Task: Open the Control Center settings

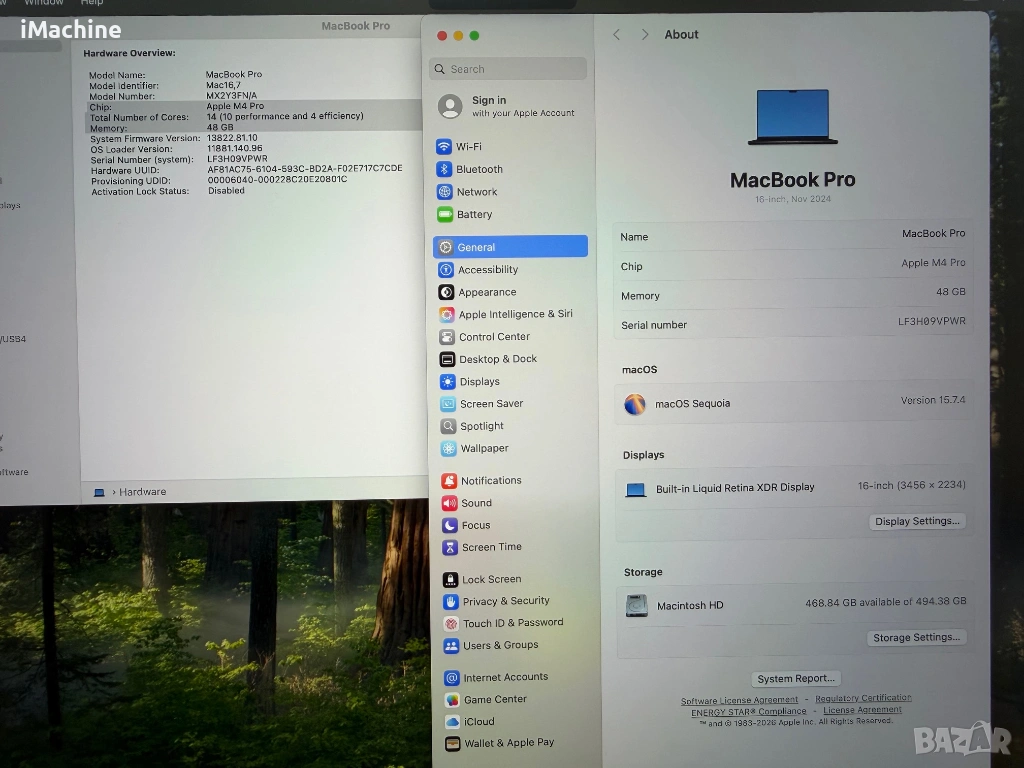Action: point(493,337)
